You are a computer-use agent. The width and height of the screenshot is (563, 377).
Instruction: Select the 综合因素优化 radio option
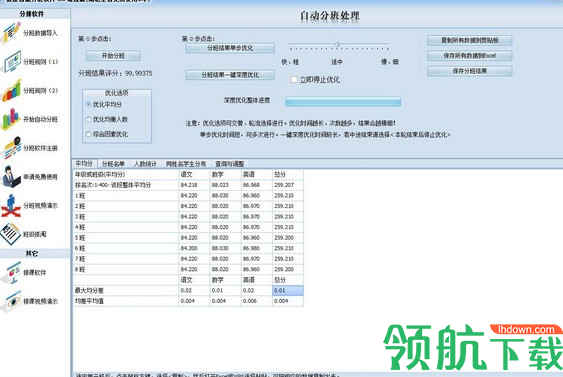88,134
